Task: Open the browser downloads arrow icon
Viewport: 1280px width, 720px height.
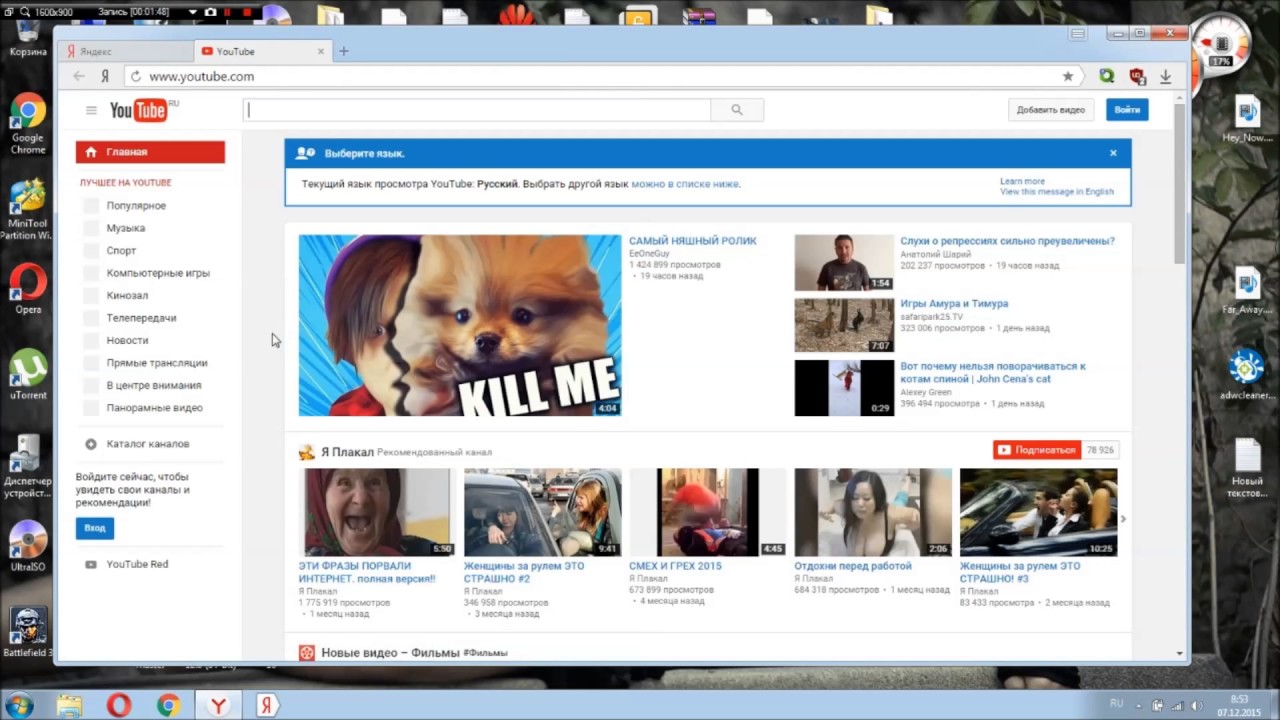Action: 1166,76
